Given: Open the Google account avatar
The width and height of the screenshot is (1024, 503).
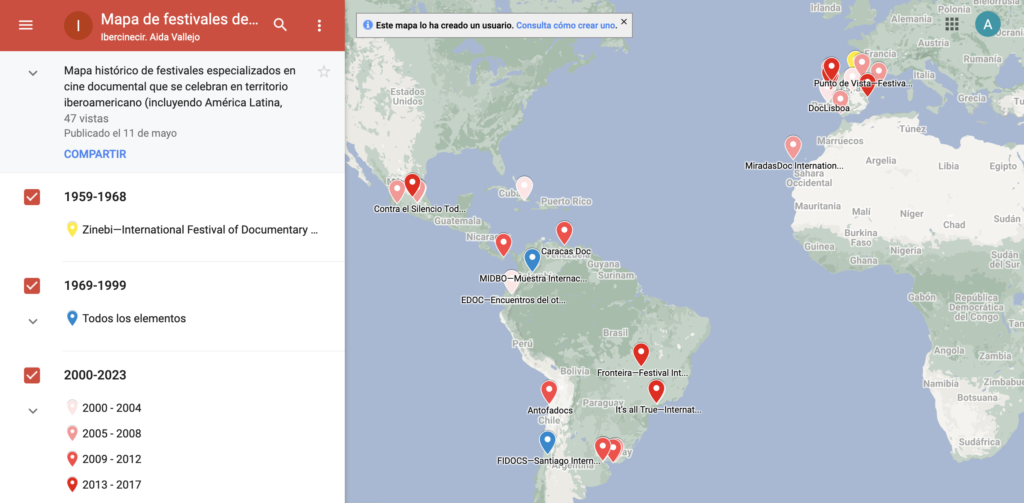Looking at the screenshot, I should coord(987,24).
